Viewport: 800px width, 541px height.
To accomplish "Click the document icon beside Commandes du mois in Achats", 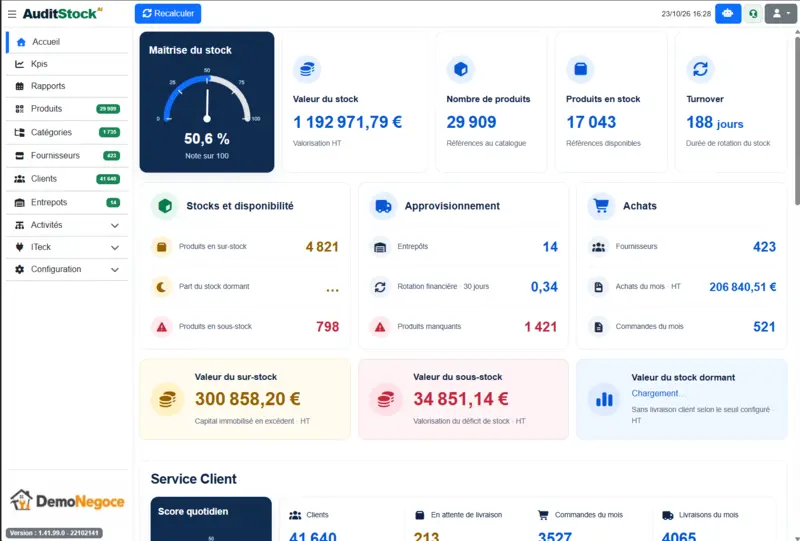I will [x=598, y=327].
